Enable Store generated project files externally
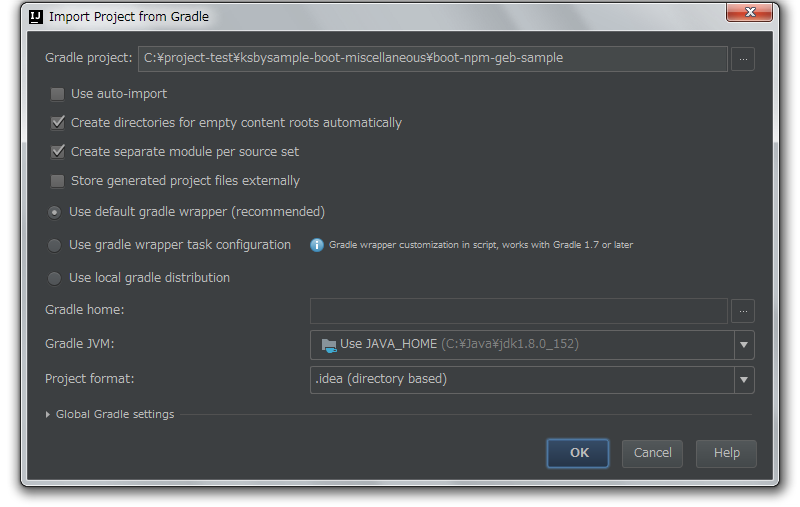Viewport: 800px width, 507px height. pyautogui.click(x=57, y=181)
